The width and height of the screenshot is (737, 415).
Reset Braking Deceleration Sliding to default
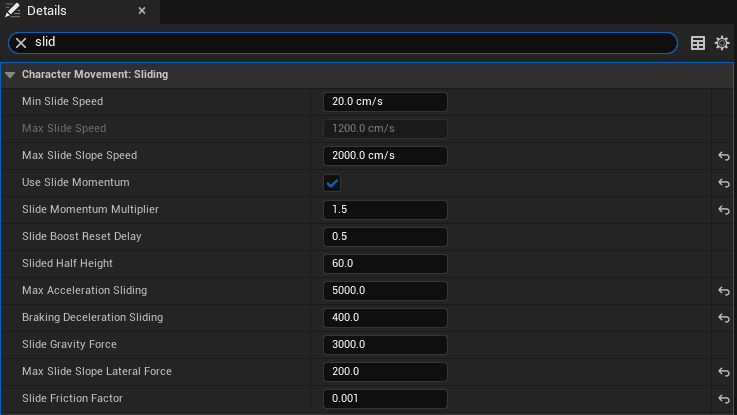724,318
